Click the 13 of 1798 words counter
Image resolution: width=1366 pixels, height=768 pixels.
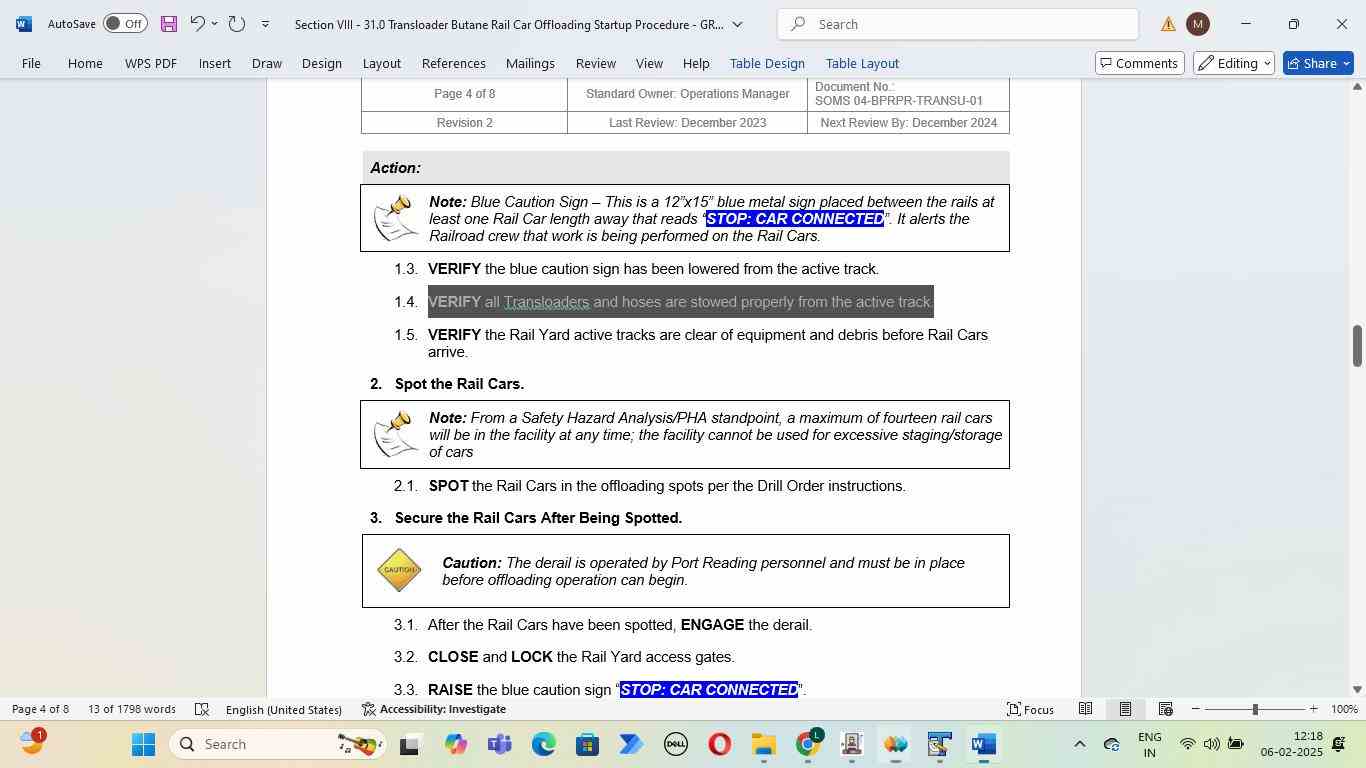coord(132,709)
